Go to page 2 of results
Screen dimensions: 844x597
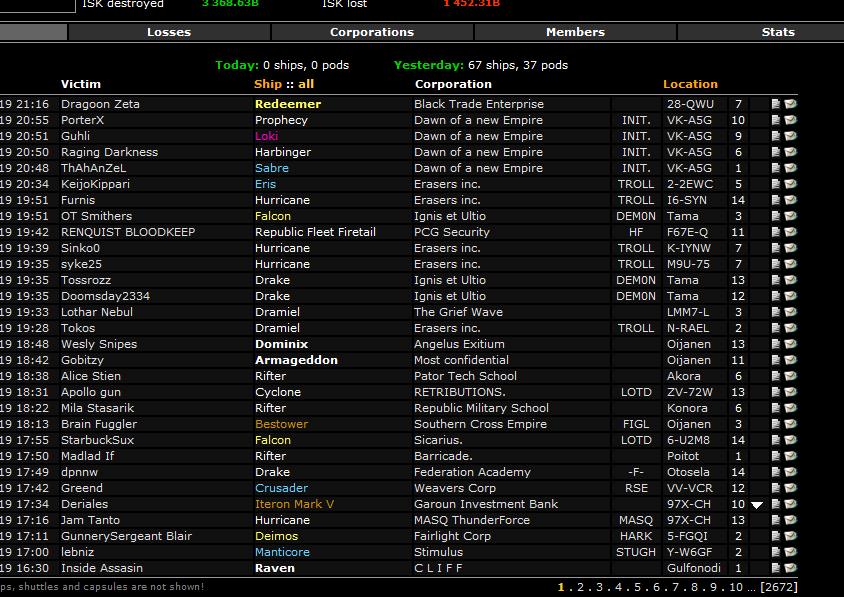coord(580,587)
